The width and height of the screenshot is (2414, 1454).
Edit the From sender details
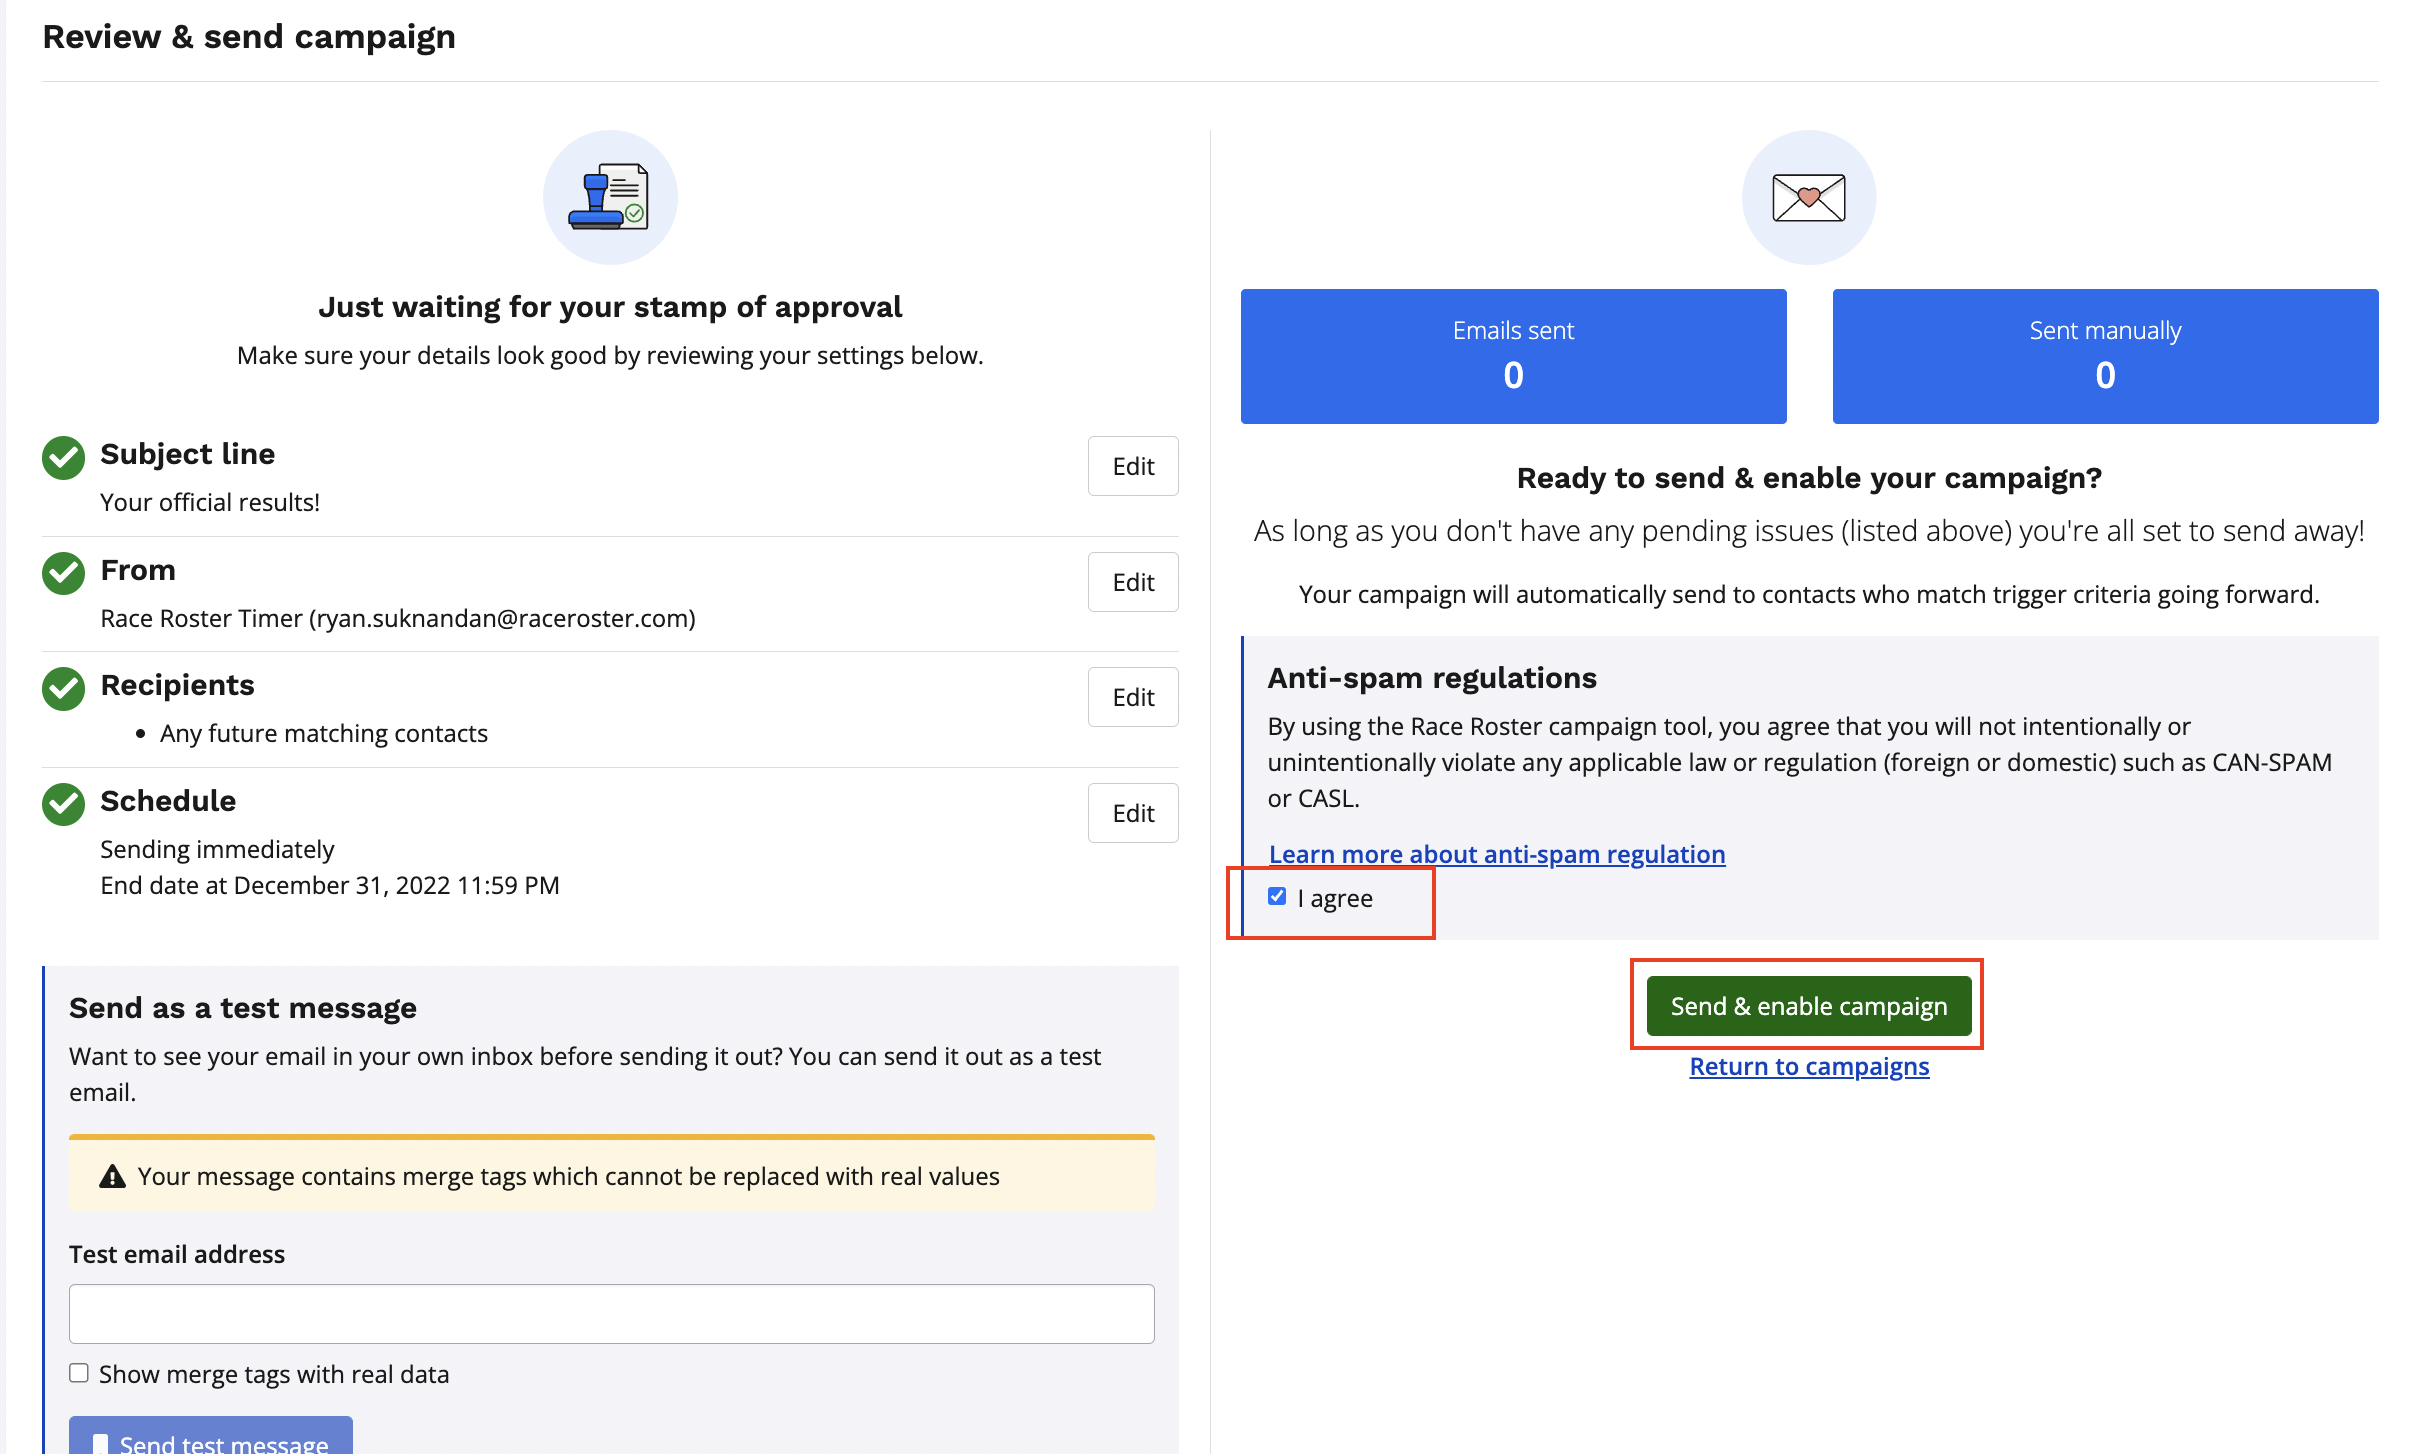click(x=1133, y=582)
